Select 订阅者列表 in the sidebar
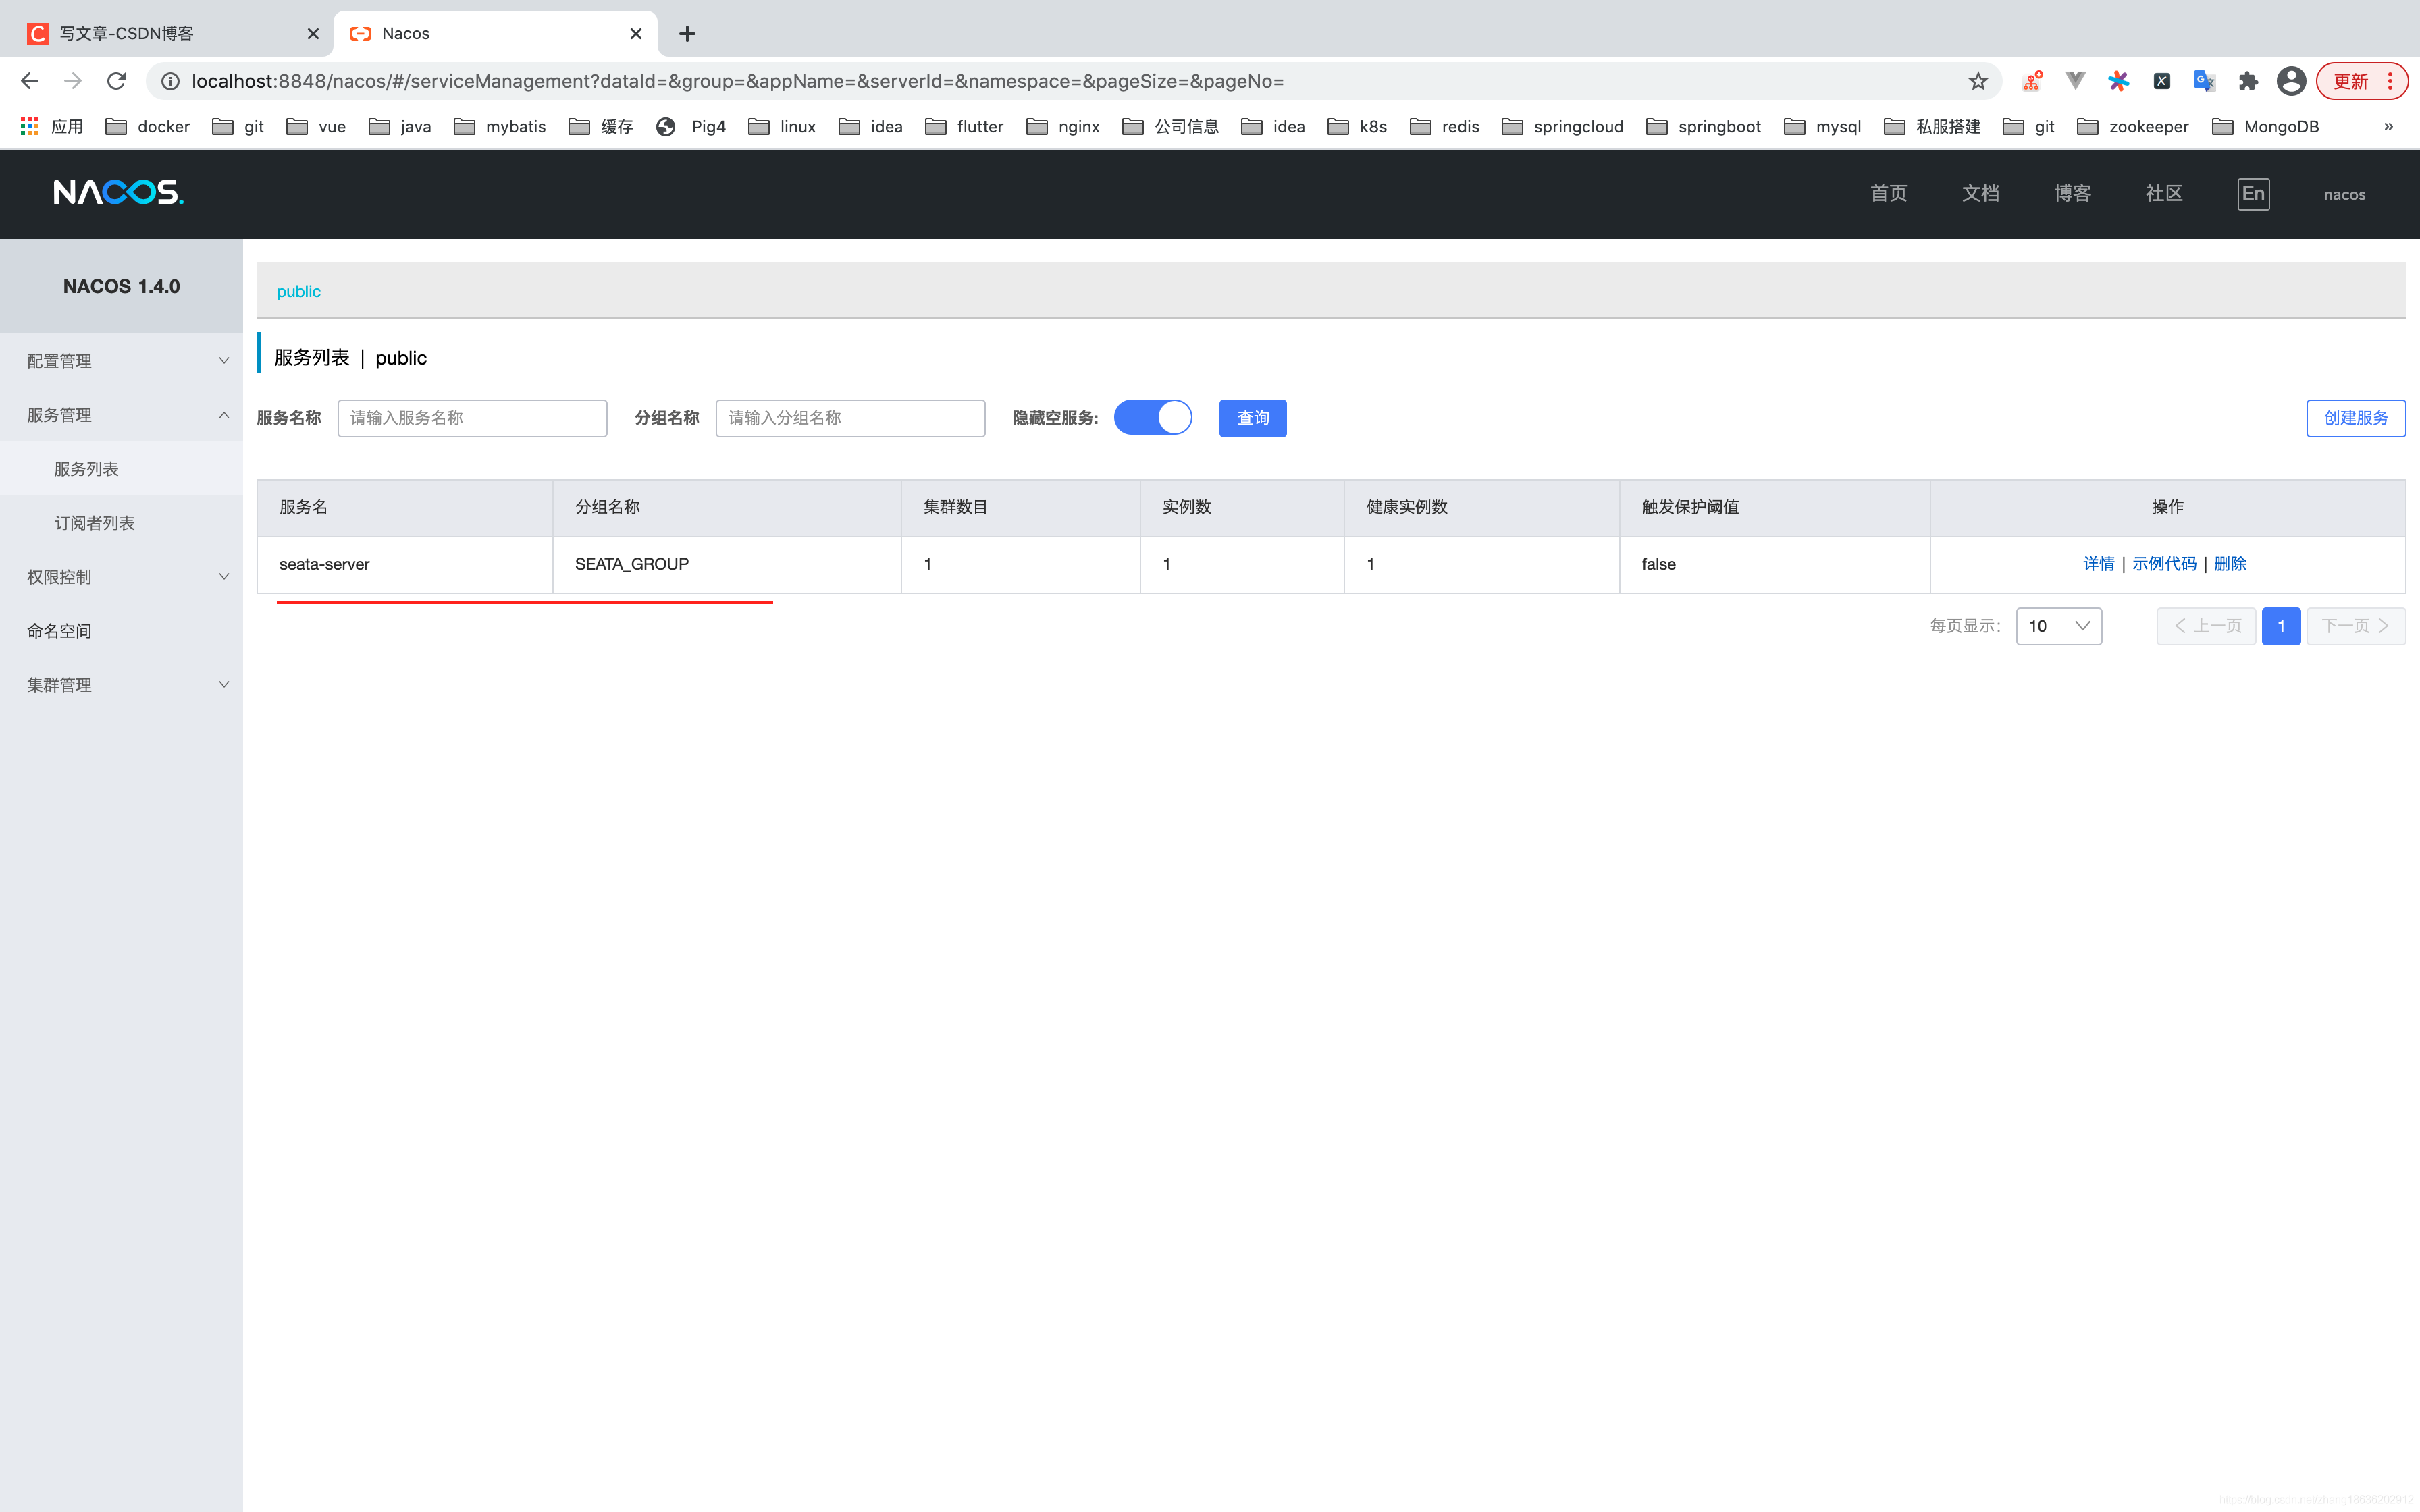Screen dimensions: 2420x1512 point(121,523)
